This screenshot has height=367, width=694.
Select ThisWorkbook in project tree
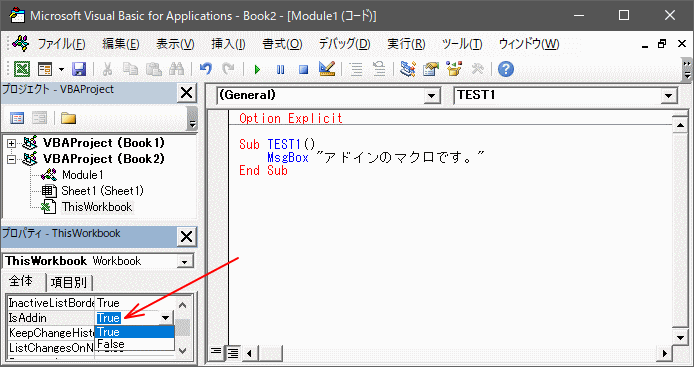pos(97,207)
